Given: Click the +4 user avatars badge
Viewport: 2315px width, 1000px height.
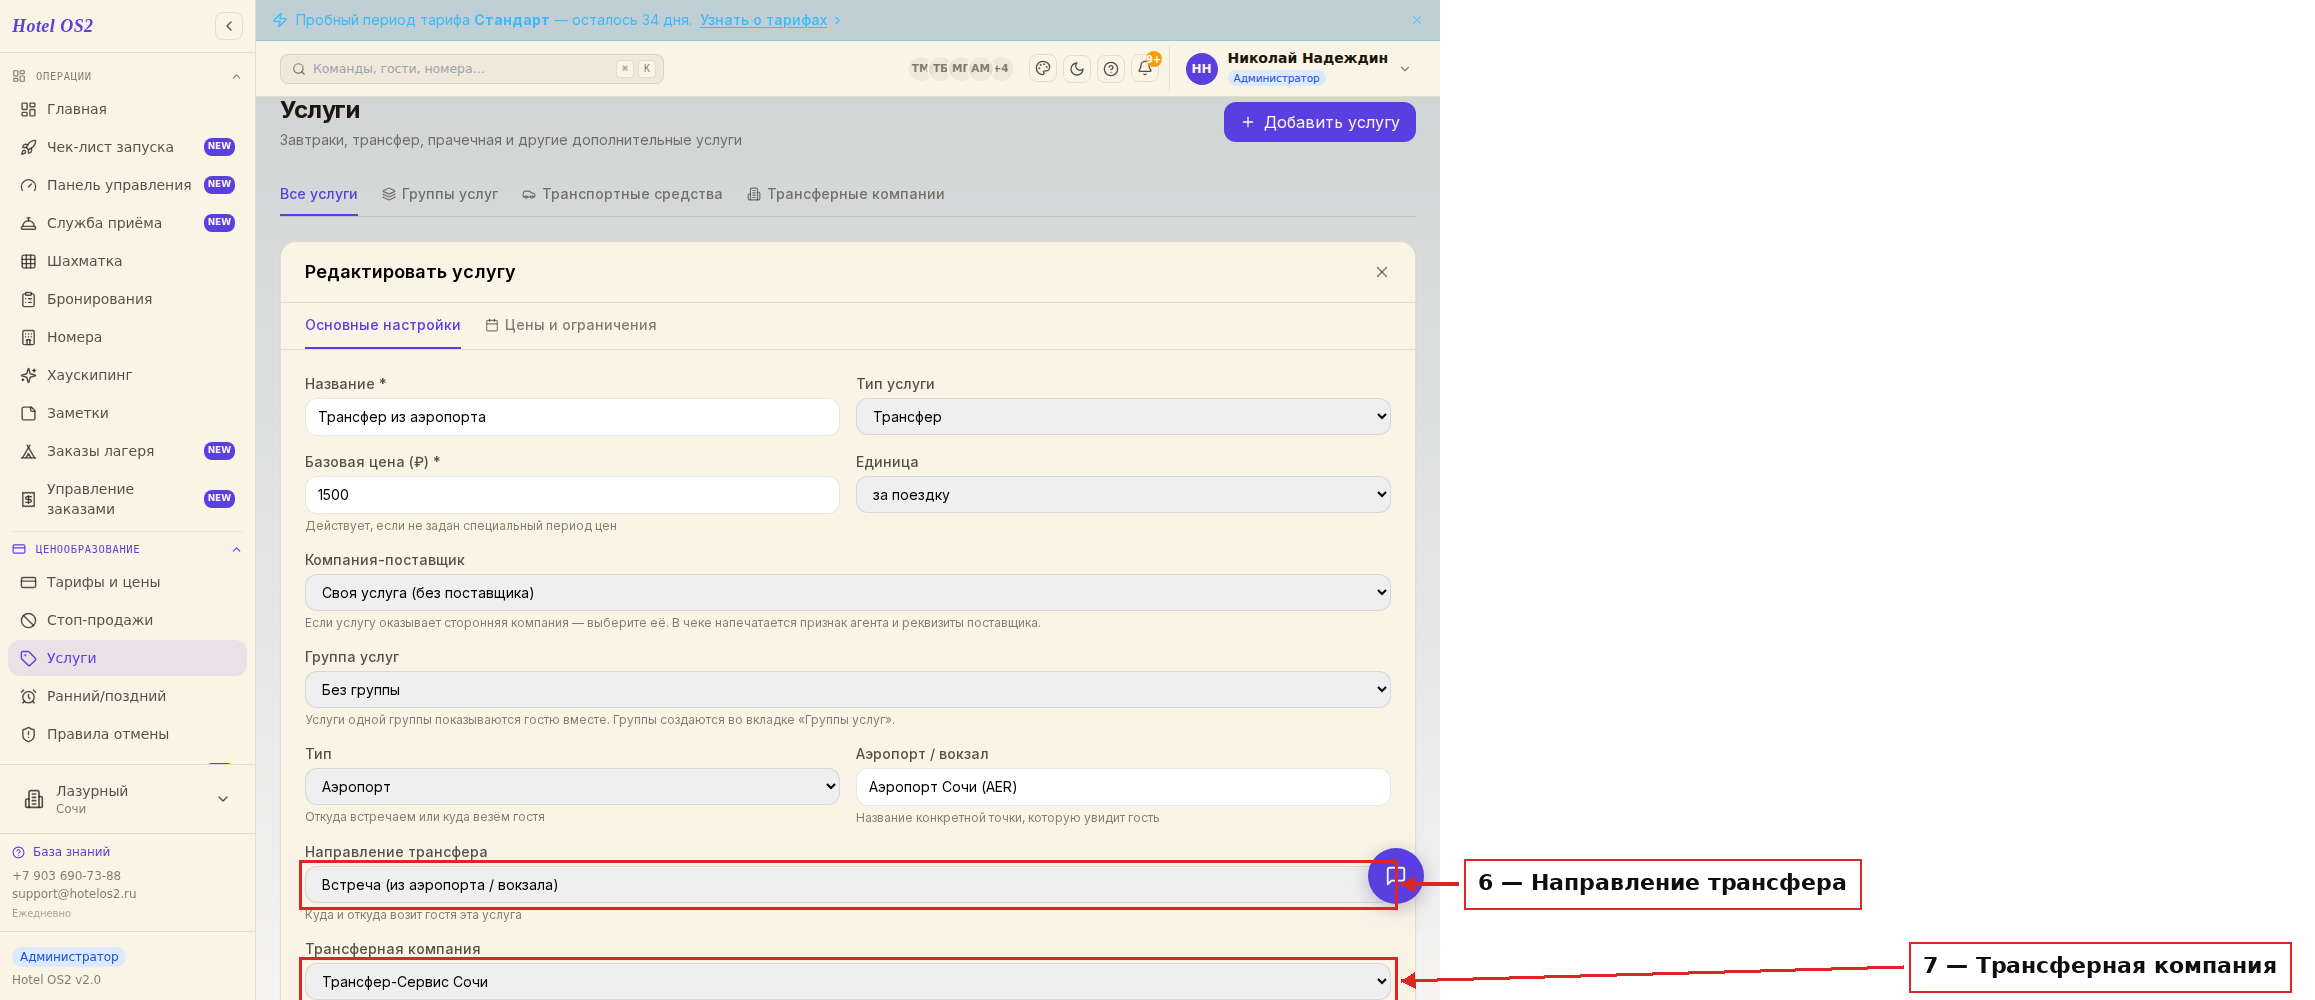Looking at the screenshot, I should click(1001, 69).
